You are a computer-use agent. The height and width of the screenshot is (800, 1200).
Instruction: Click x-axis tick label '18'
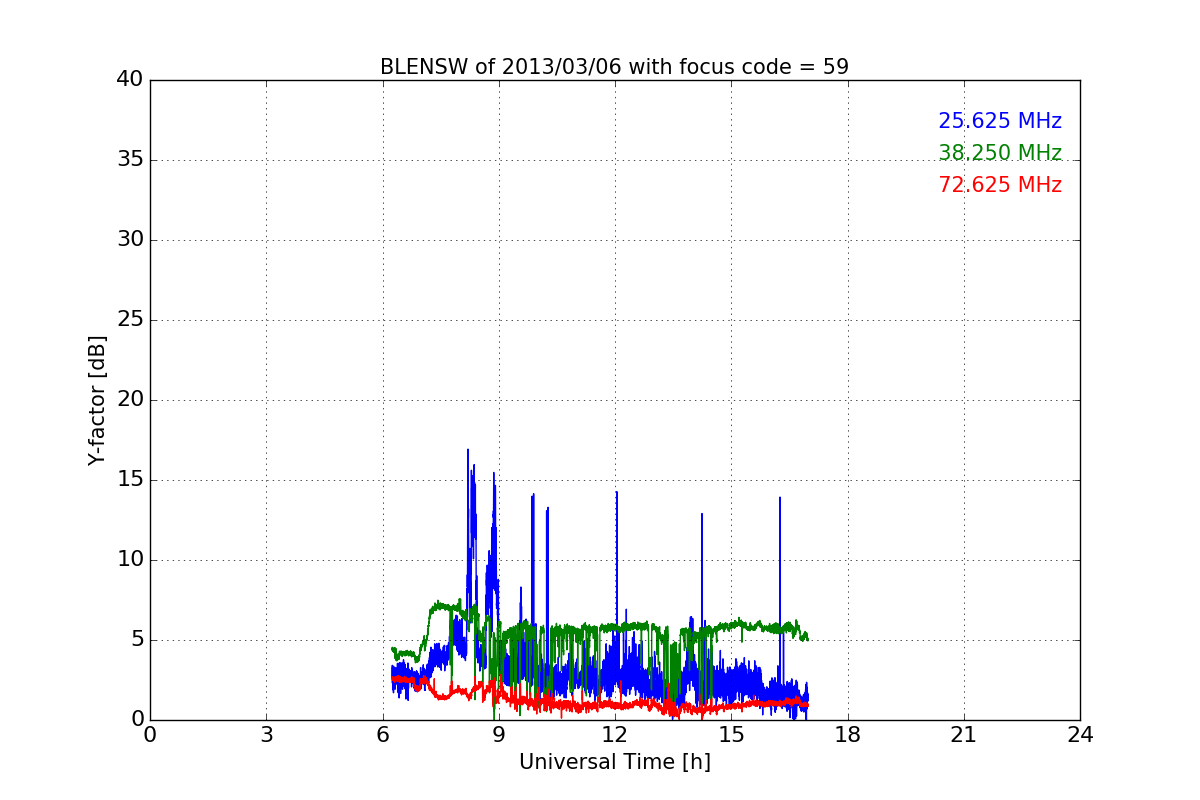point(848,735)
